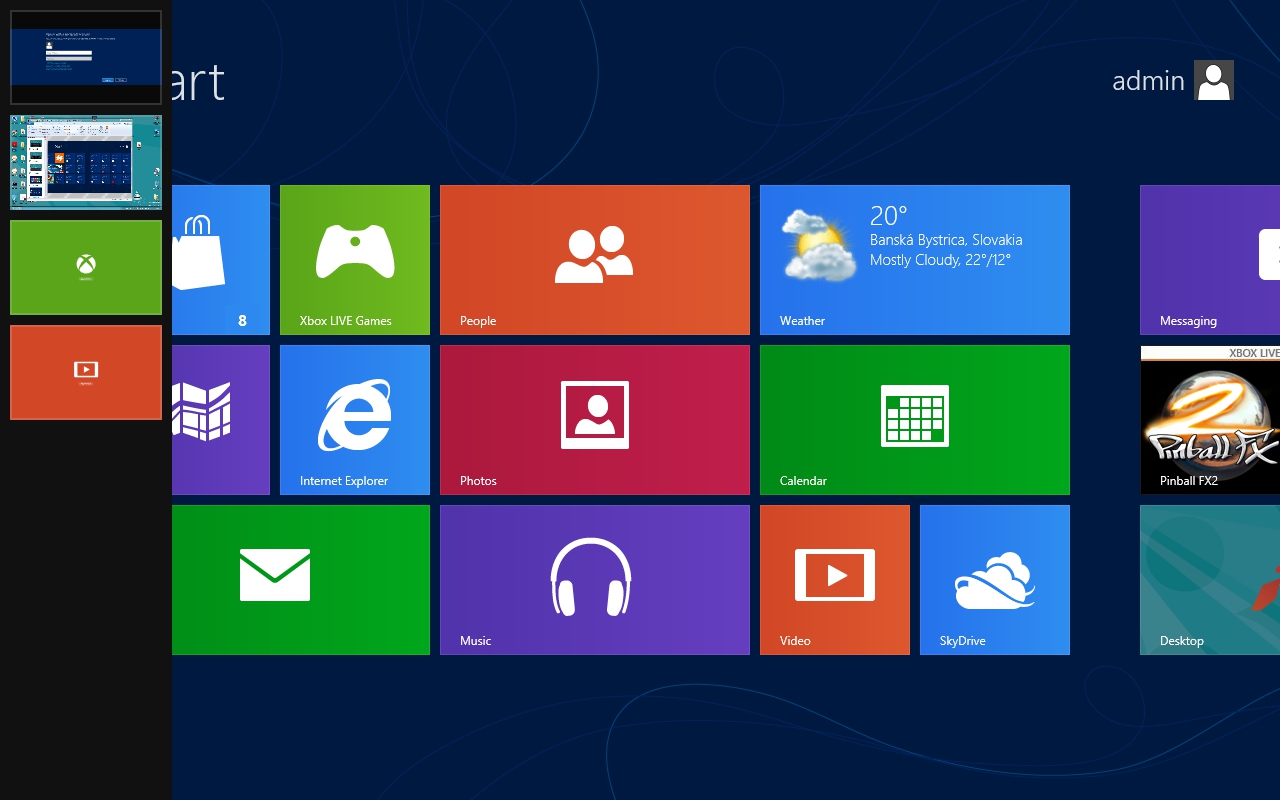The image size is (1280, 800).
Task: Open the green Mail envelope tile
Action: point(301,580)
